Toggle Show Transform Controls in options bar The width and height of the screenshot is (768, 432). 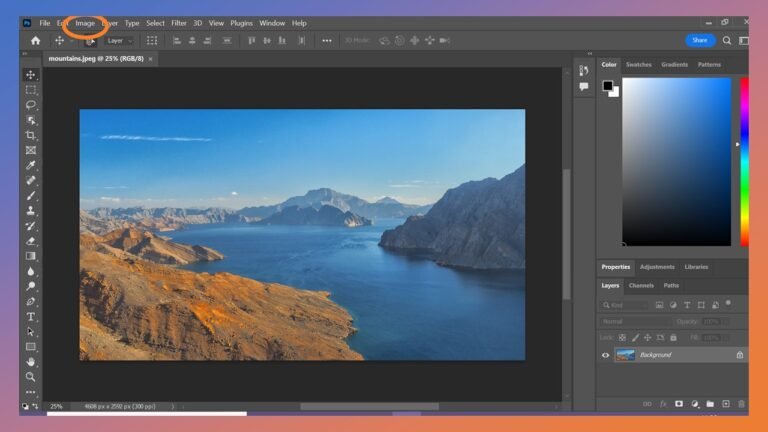click(x=152, y=41)
